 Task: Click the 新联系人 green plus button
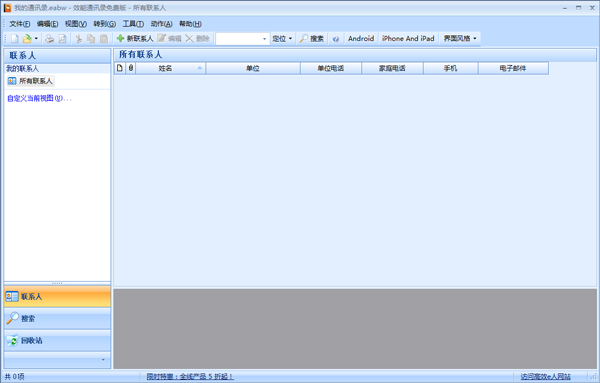(135, 39)
